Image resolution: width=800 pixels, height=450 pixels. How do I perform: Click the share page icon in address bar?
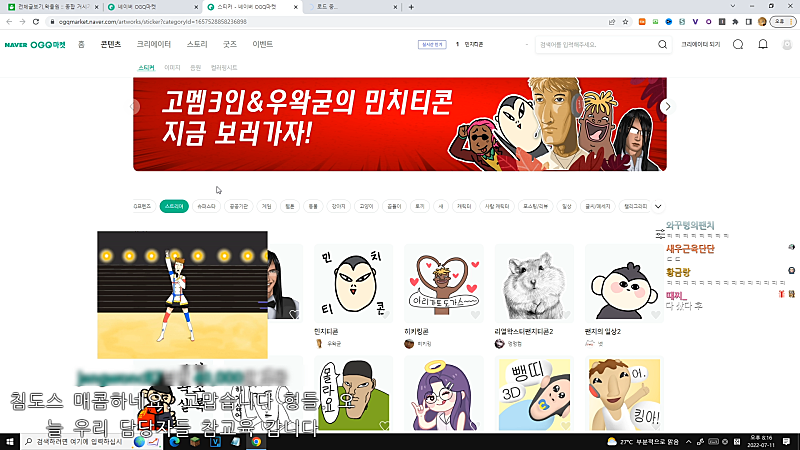pyautogui.click(x=612, y=22)
